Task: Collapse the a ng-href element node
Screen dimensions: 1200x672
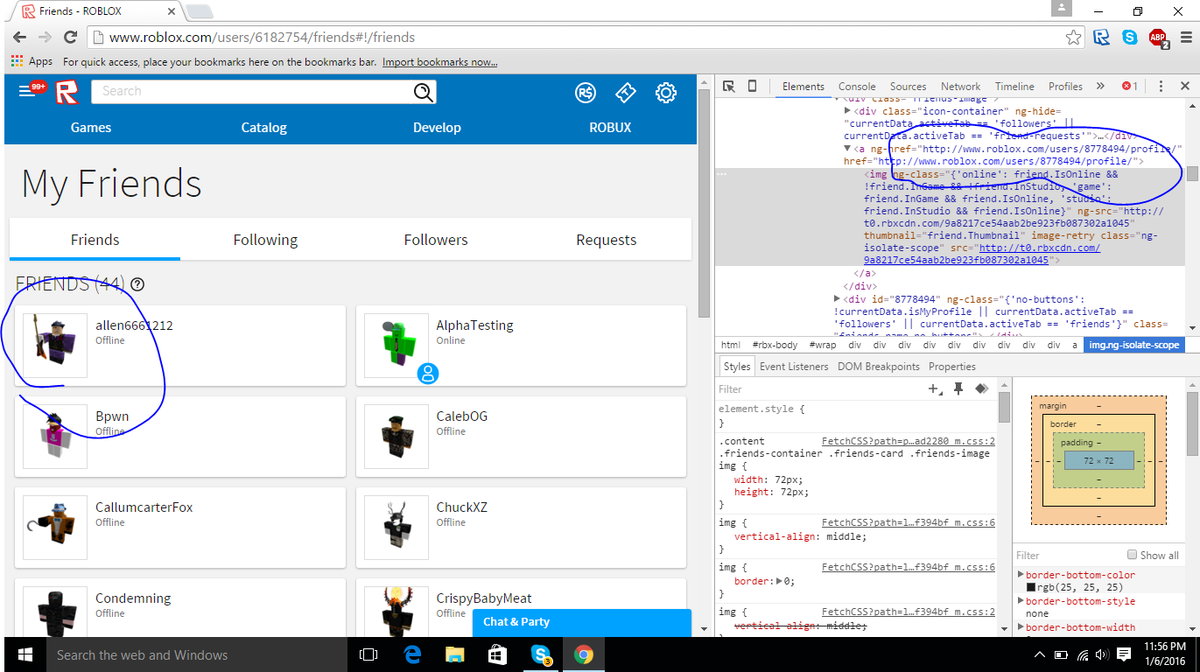Action: point(849,148)
